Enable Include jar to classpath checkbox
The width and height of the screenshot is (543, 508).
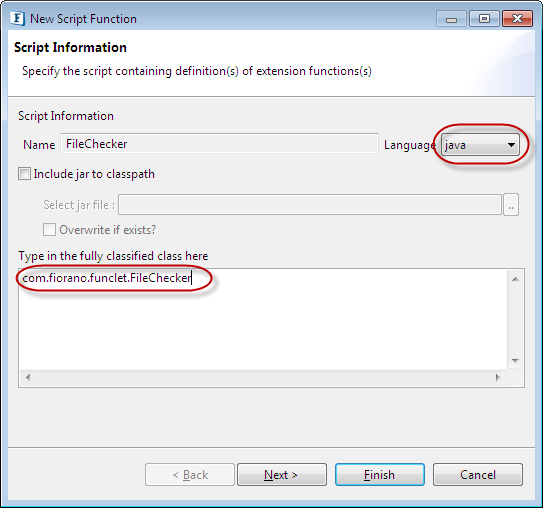tap(25, 173)
